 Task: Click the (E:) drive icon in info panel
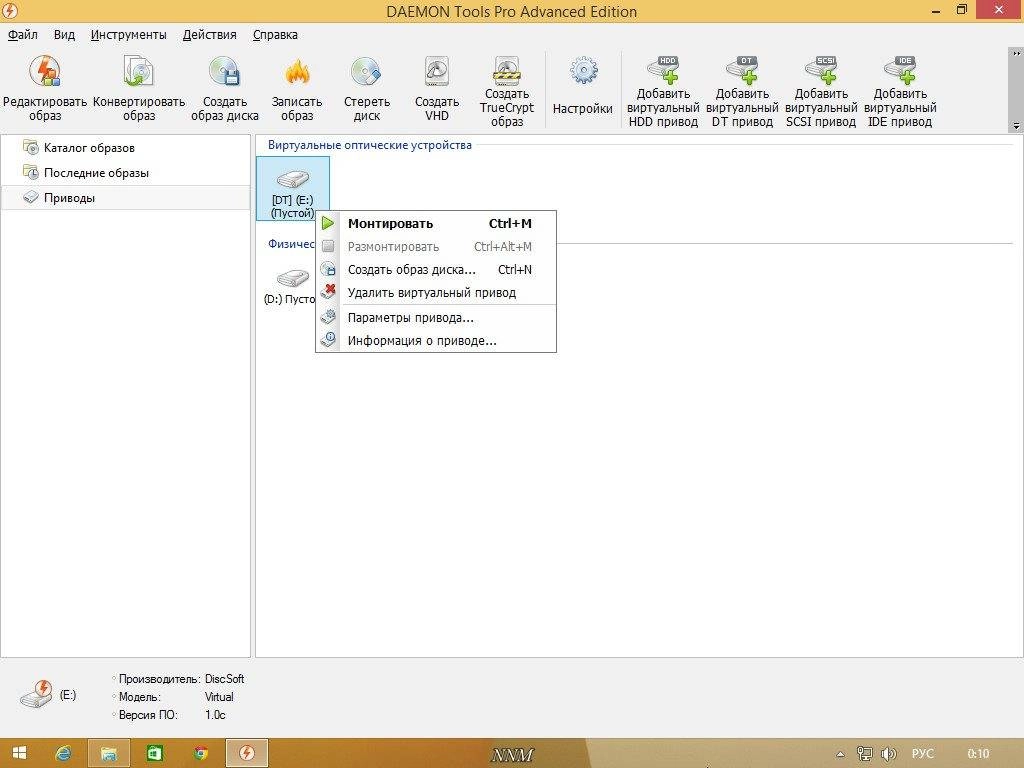(36, 696)
